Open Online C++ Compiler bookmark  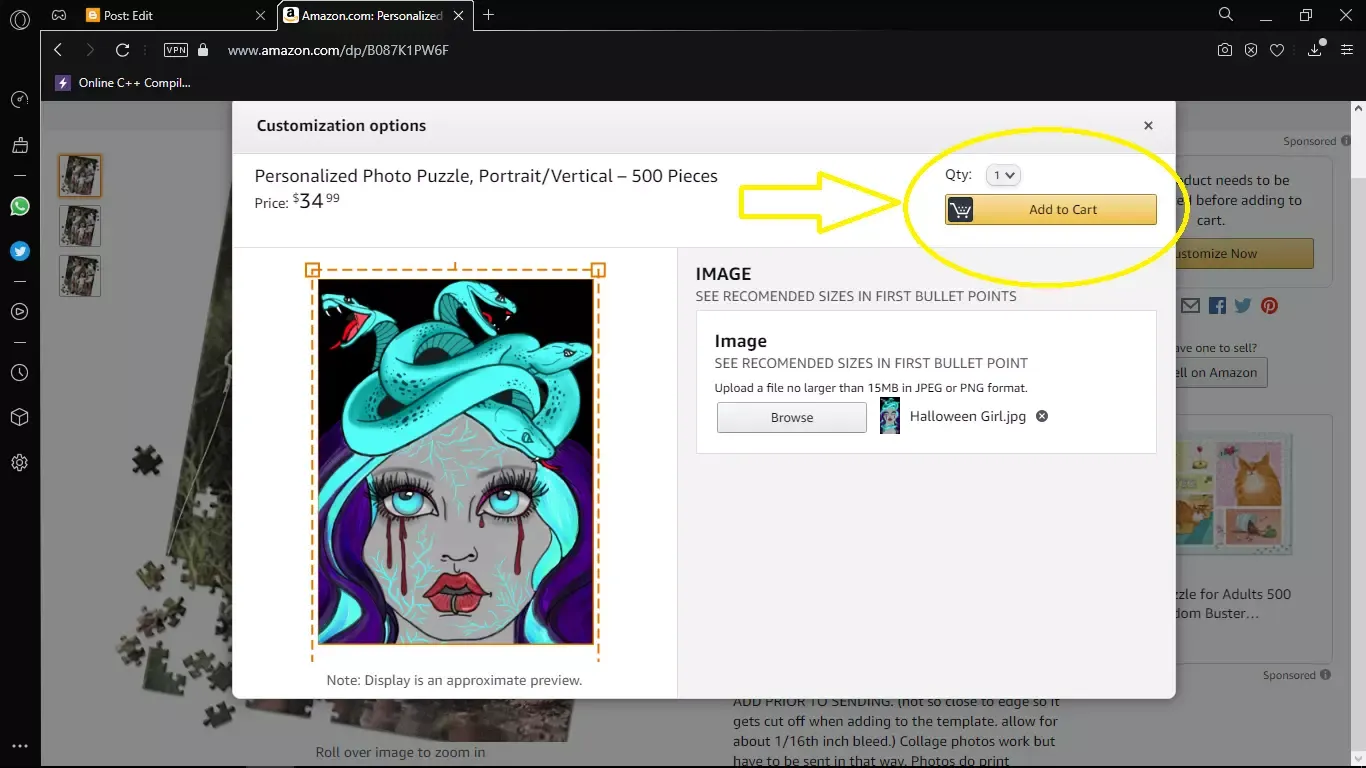coord(122,82)
